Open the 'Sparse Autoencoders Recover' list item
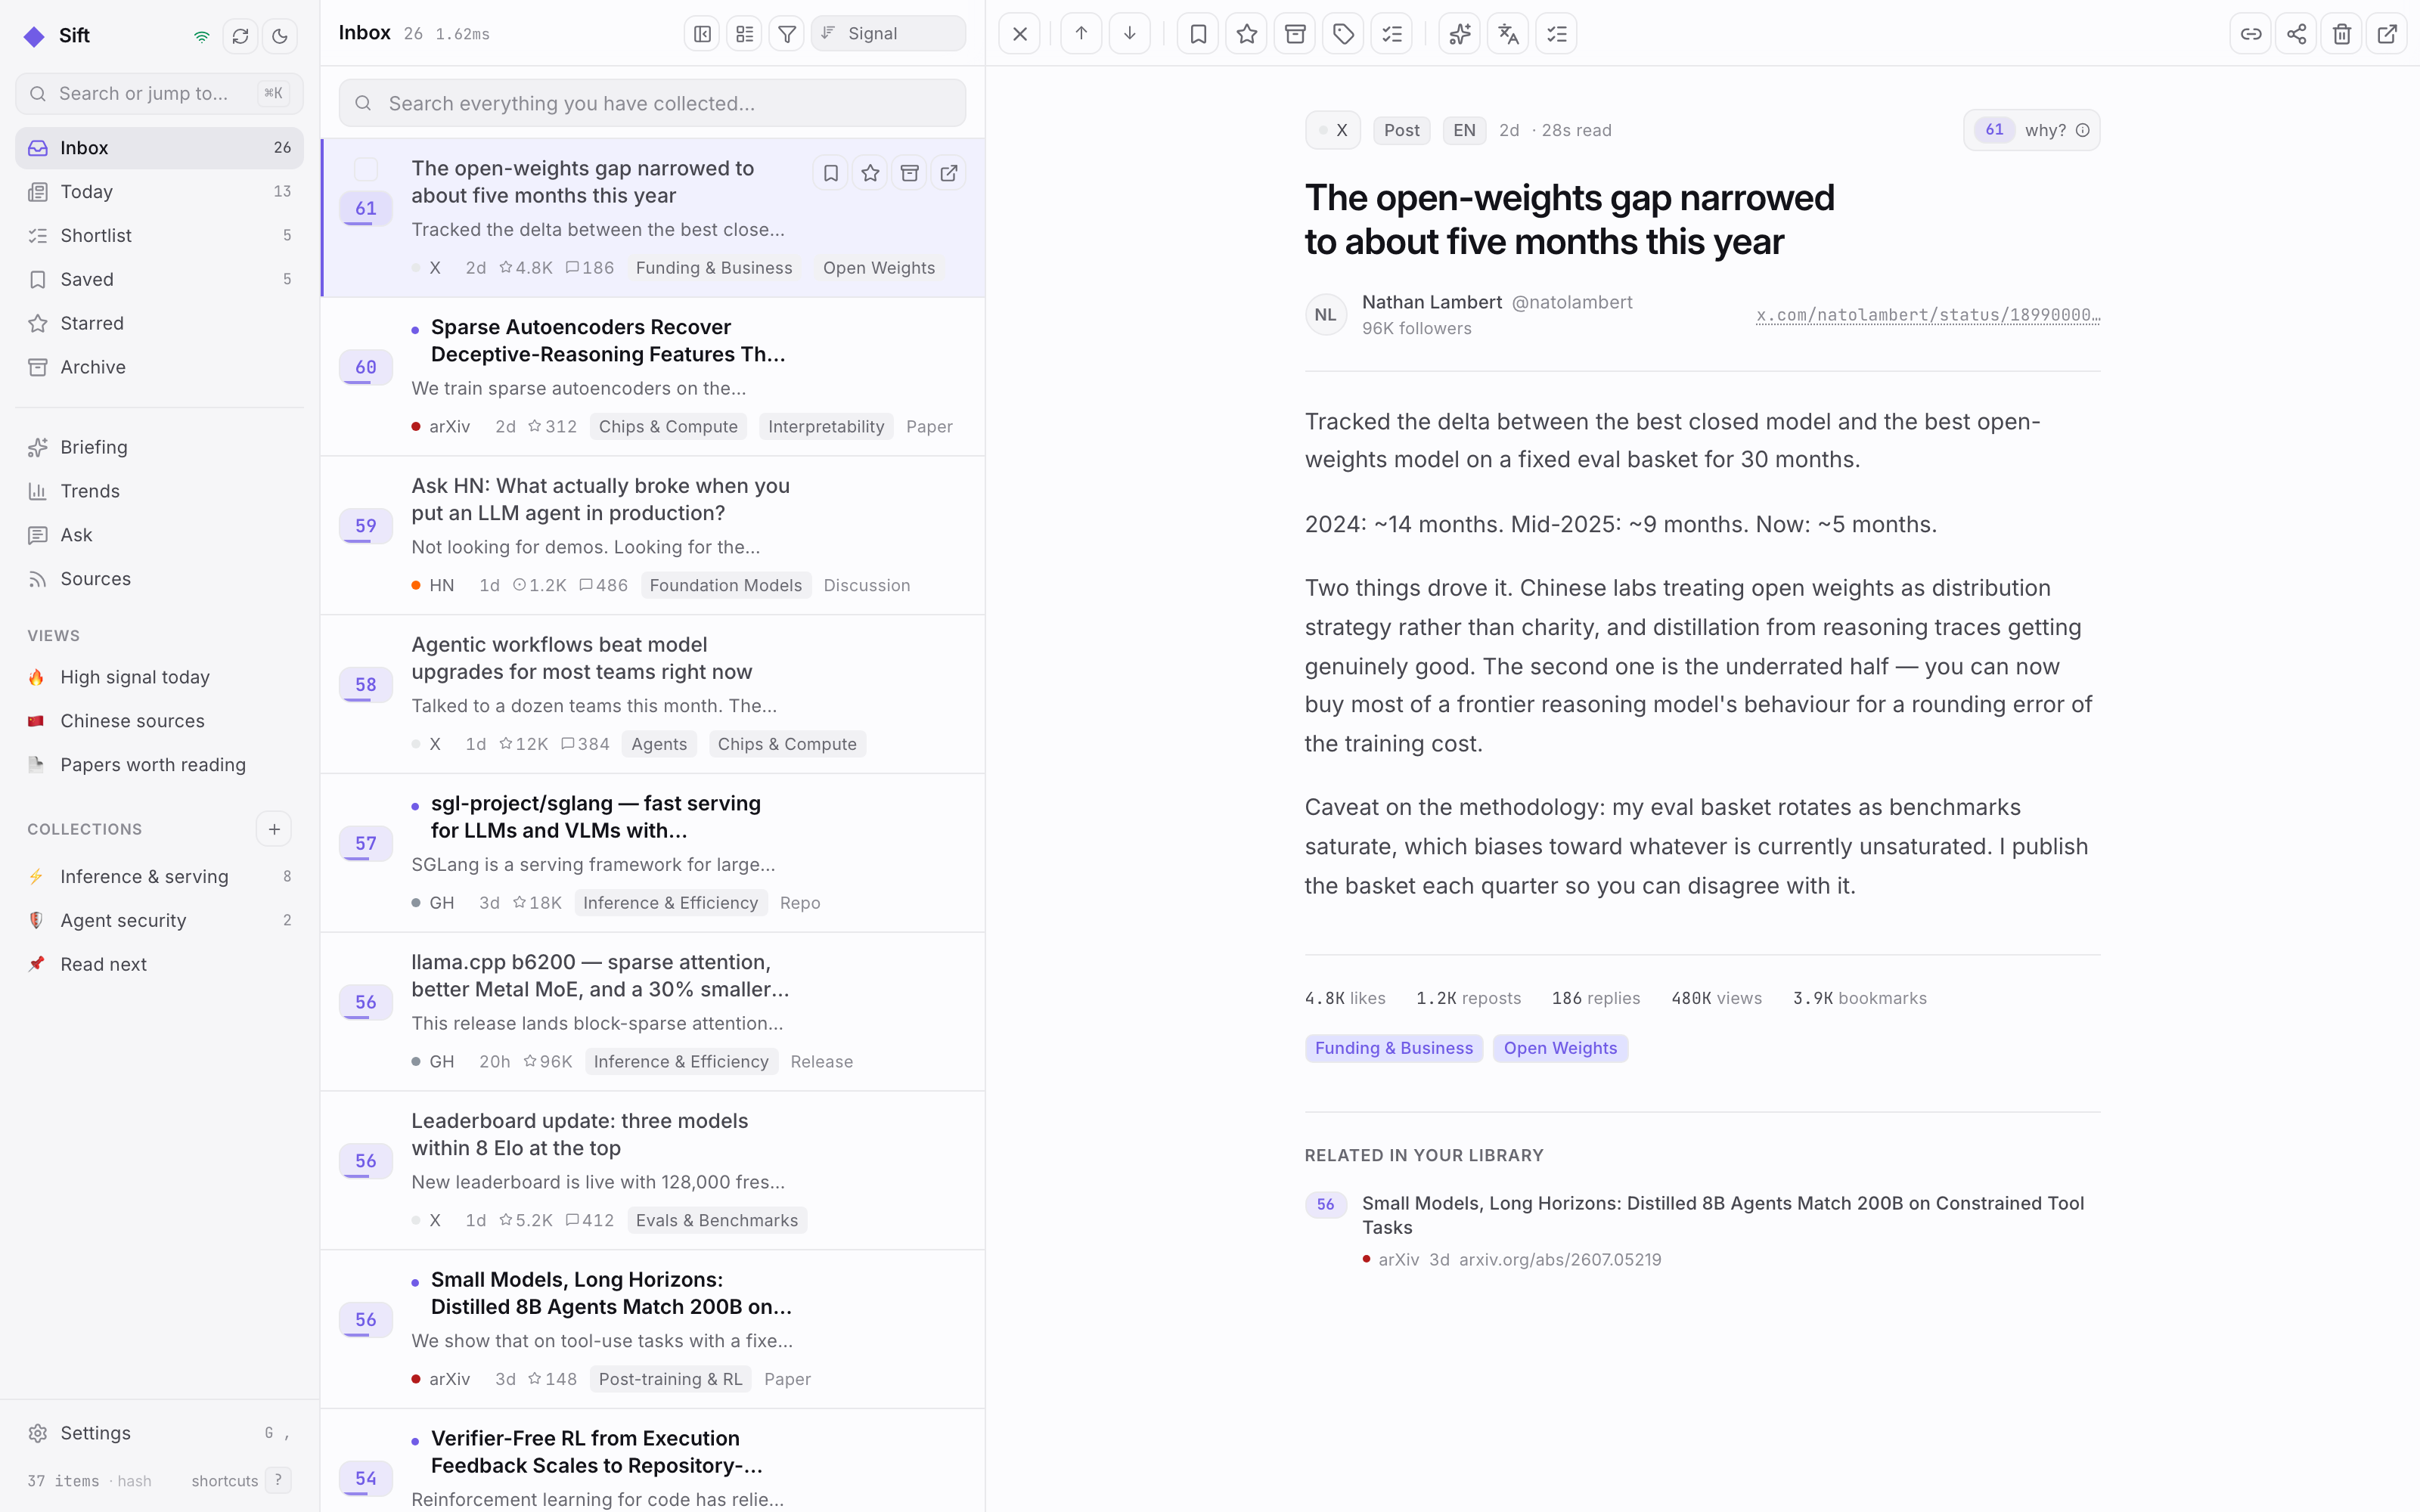Screen dimensions: 2420x1512 [652, 377]
